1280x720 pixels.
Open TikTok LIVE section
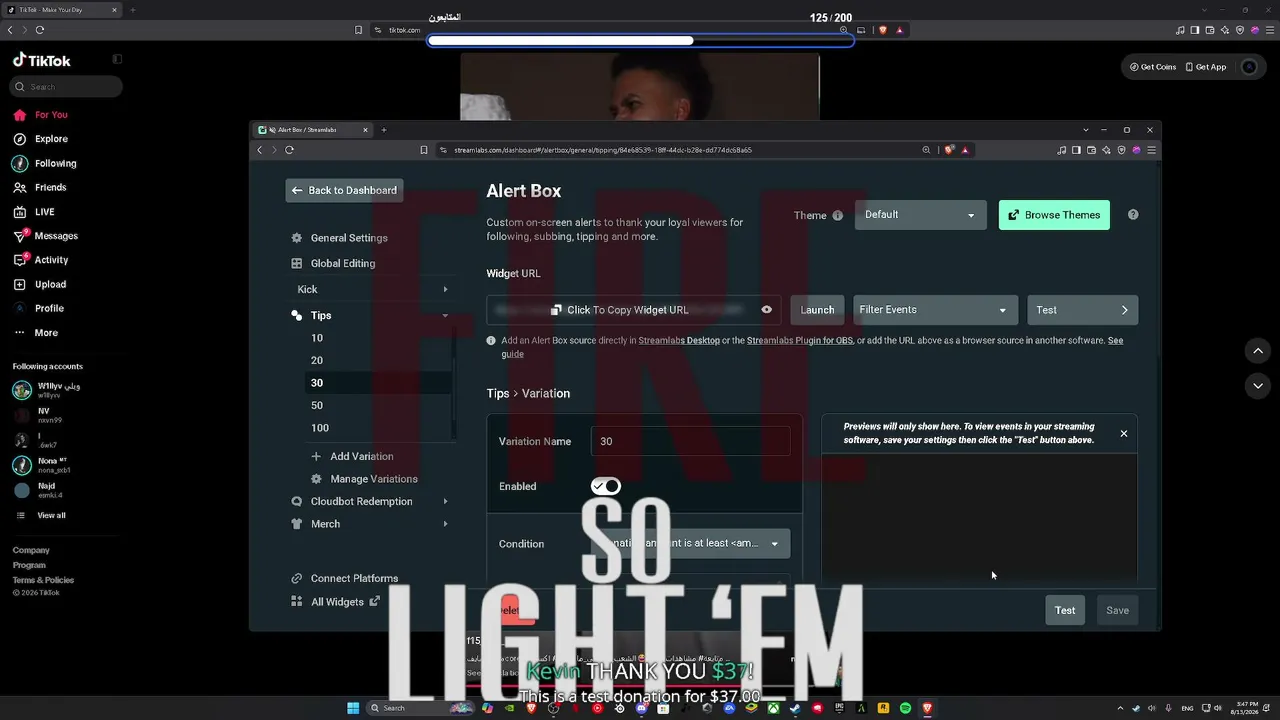coord(44,212)
